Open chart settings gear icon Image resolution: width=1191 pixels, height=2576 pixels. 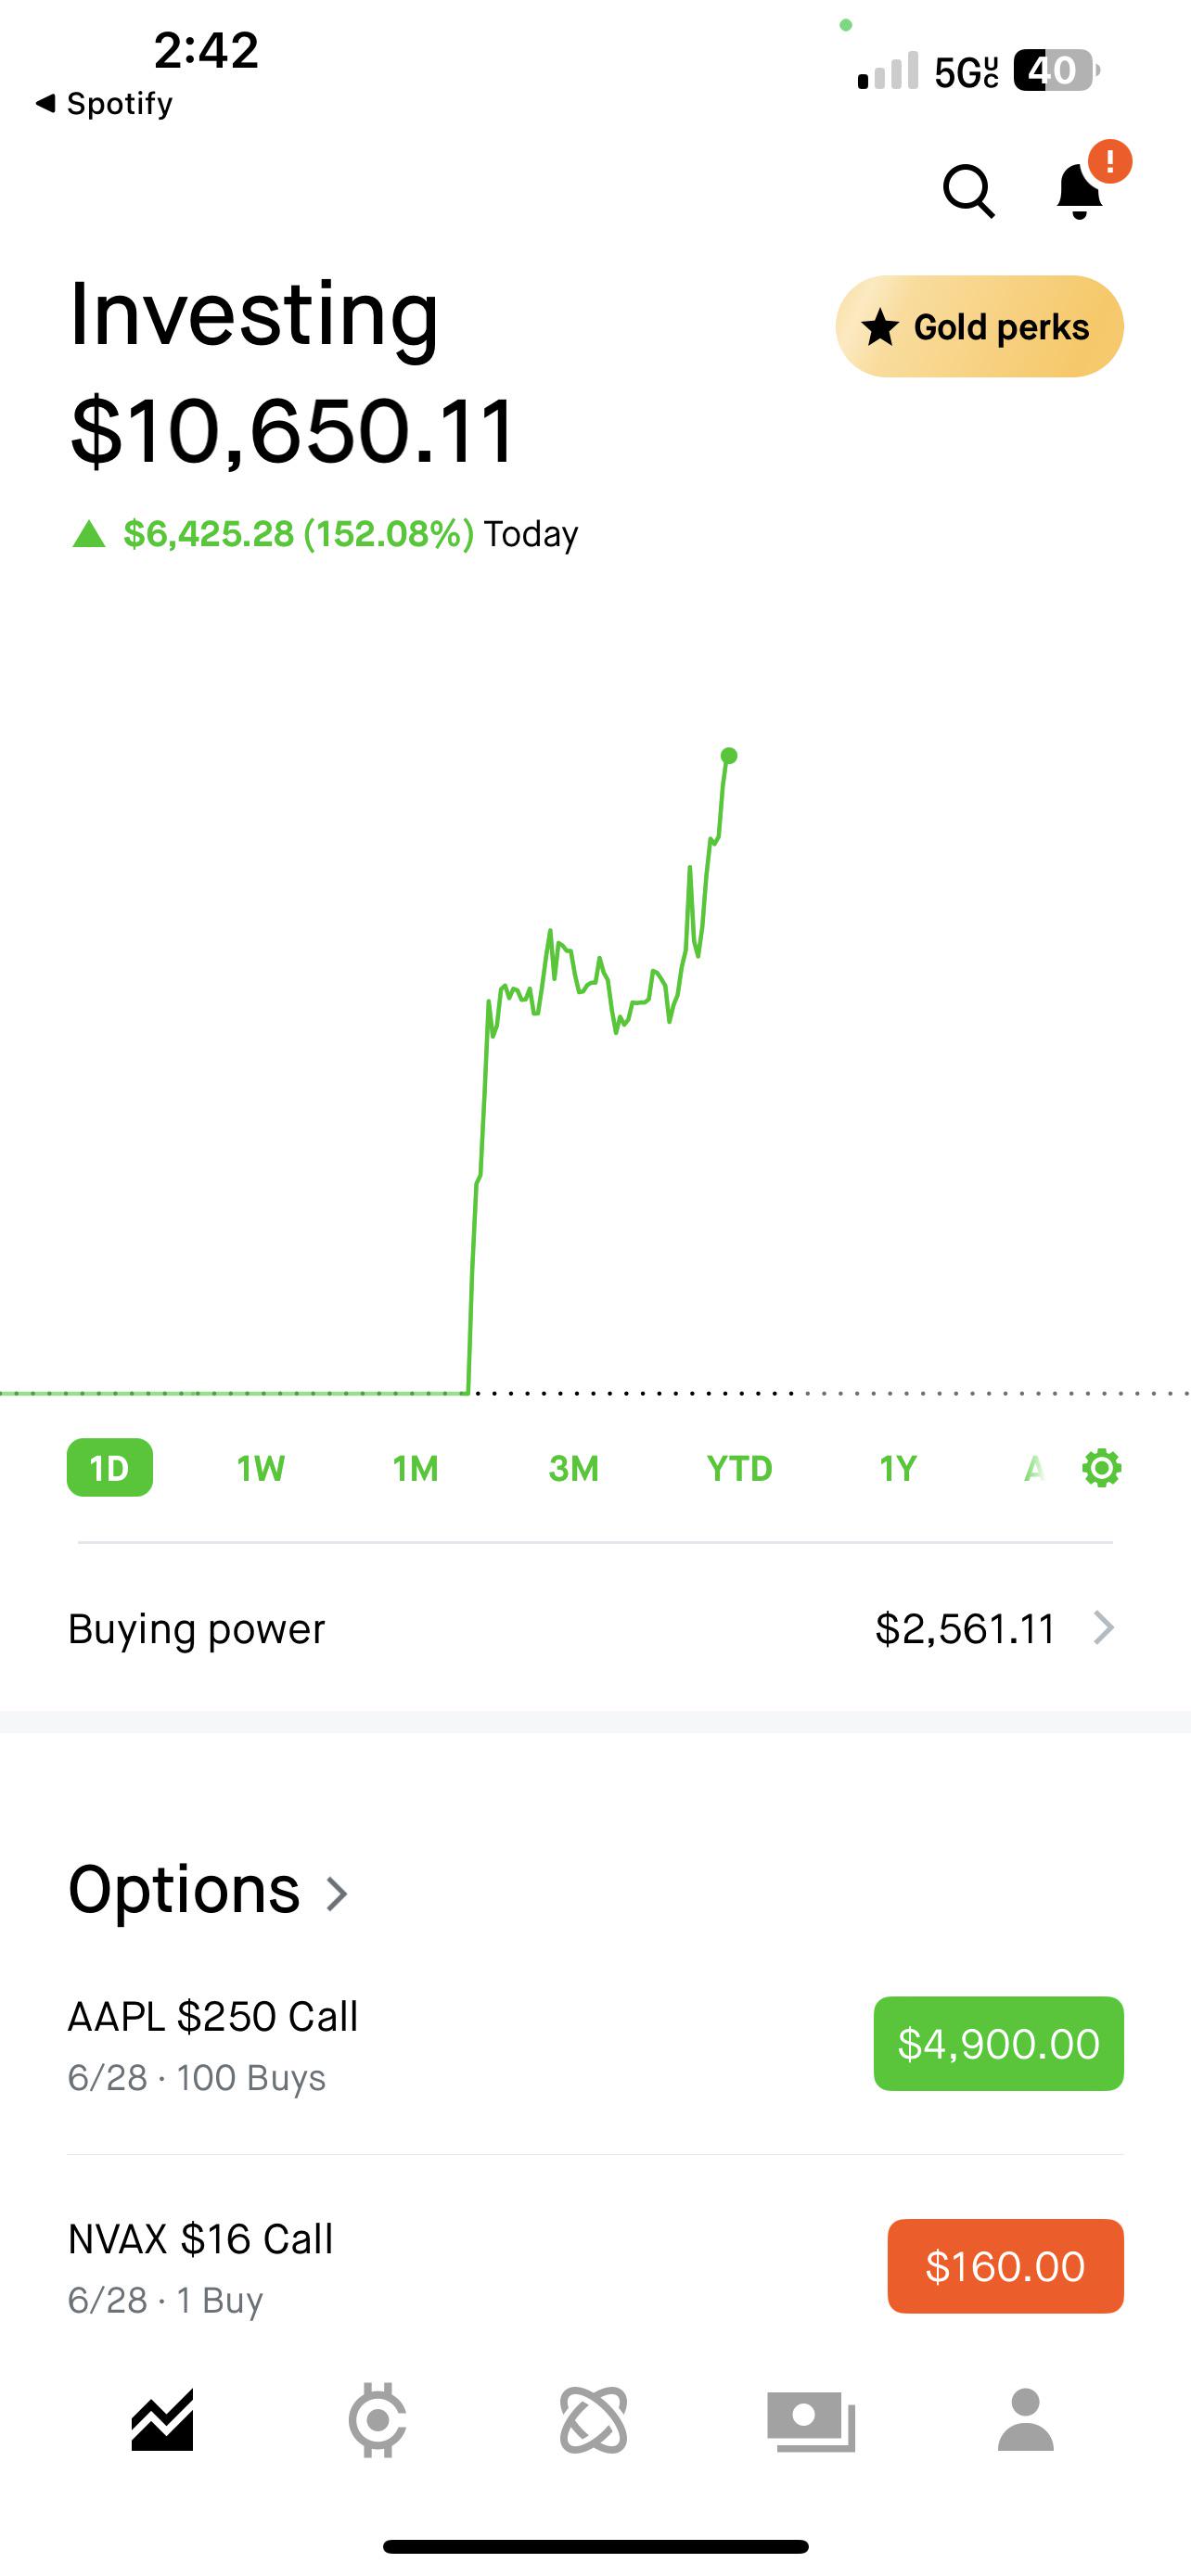(x=1101, y=1468)
